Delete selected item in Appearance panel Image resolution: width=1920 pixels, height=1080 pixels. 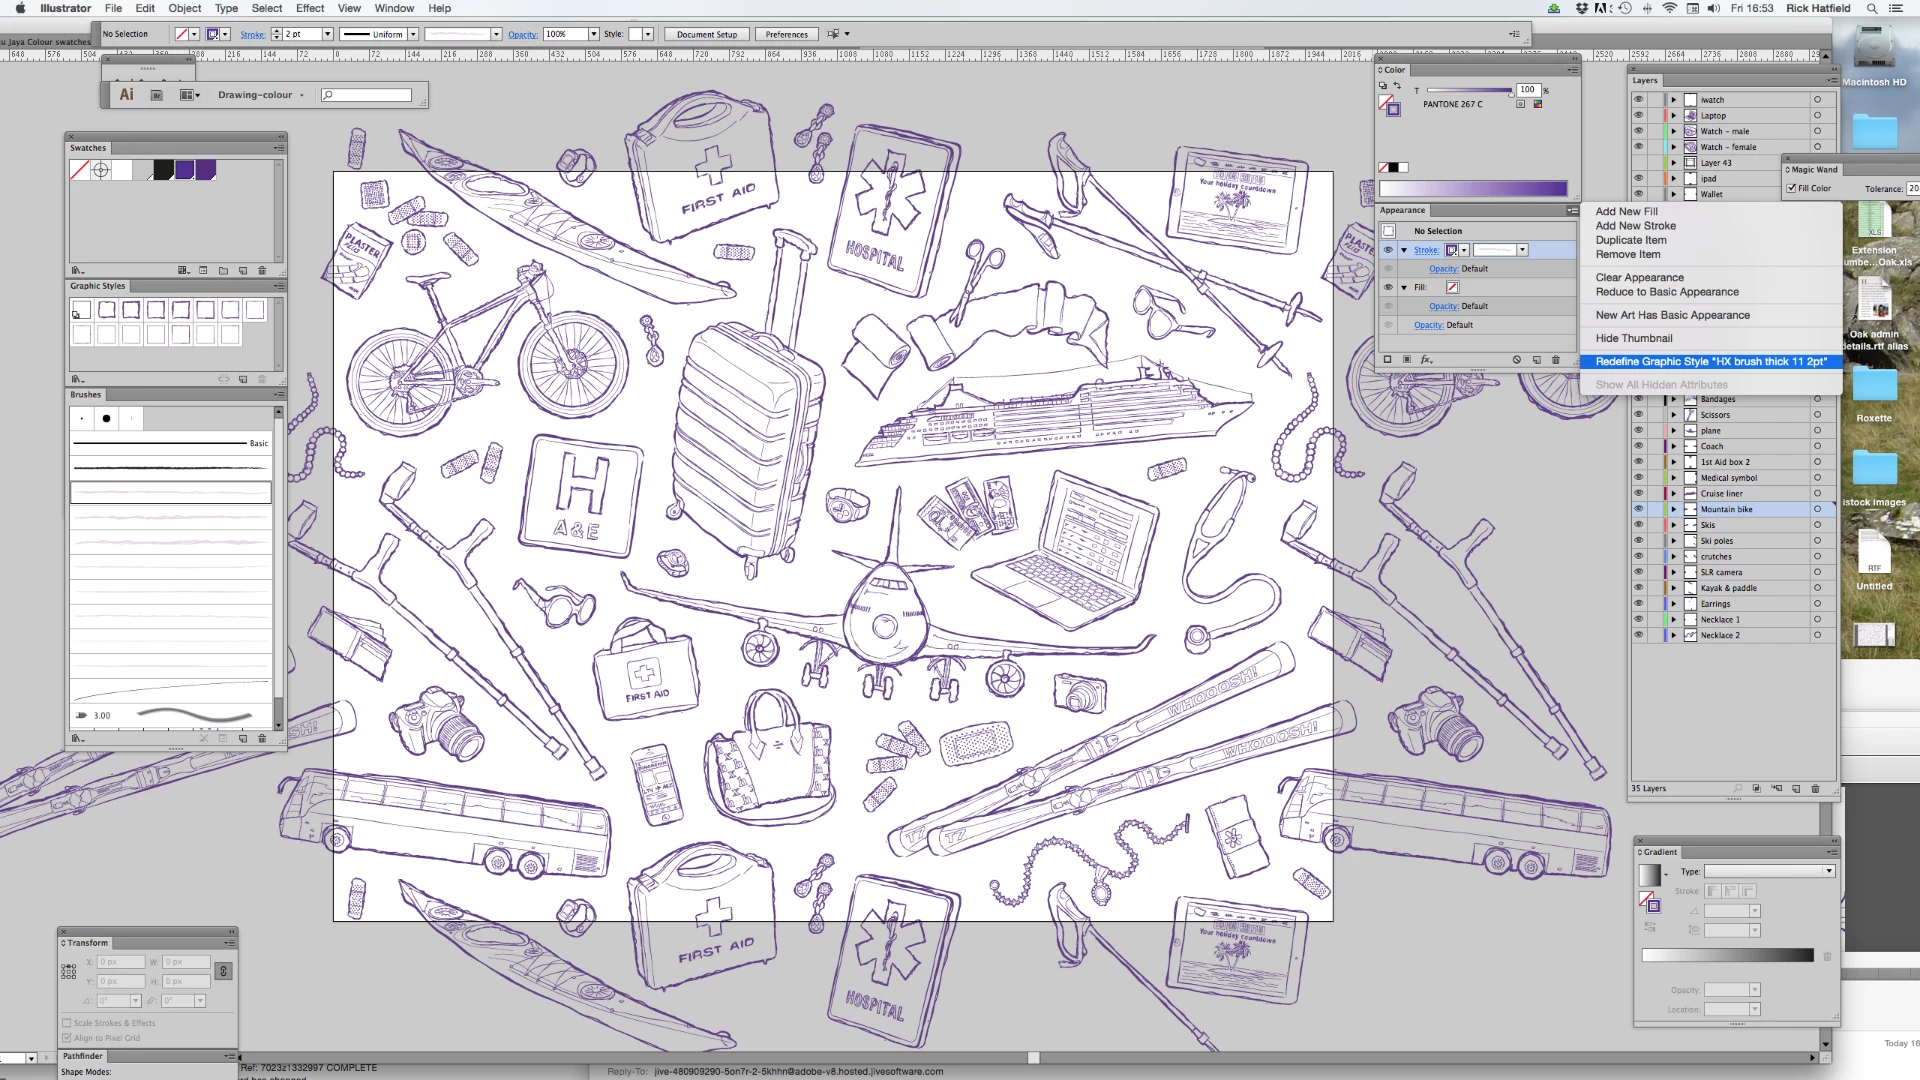(x=1555, y=359)
